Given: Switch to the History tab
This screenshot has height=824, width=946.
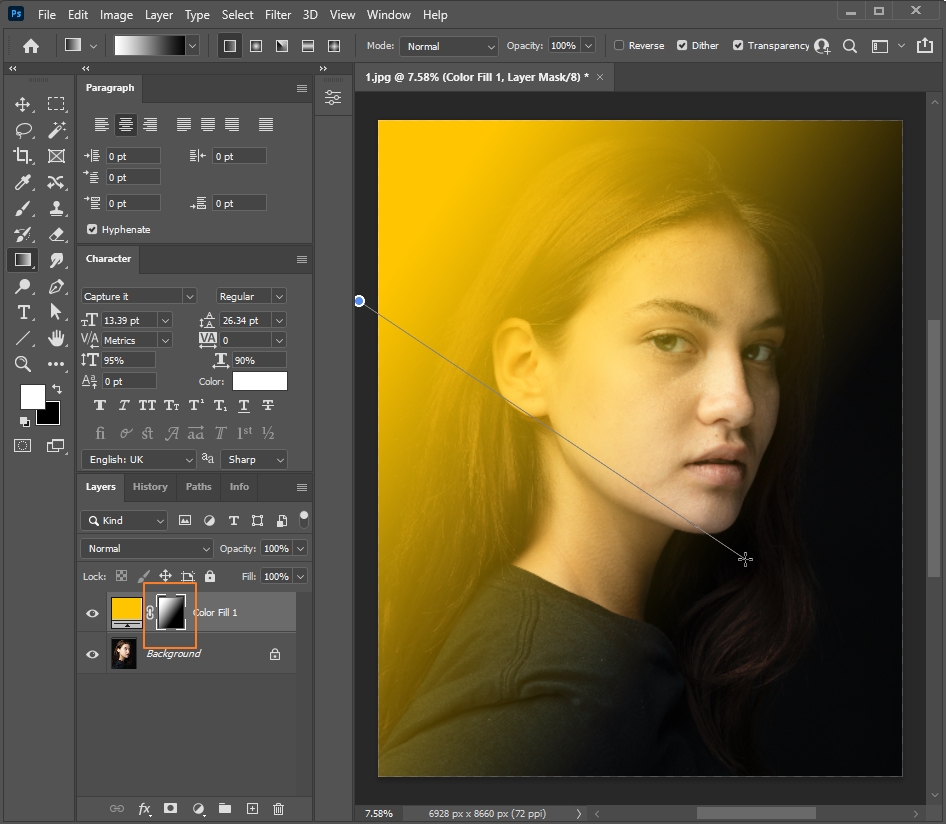Looking at the screenshot, I should (150, 487).
